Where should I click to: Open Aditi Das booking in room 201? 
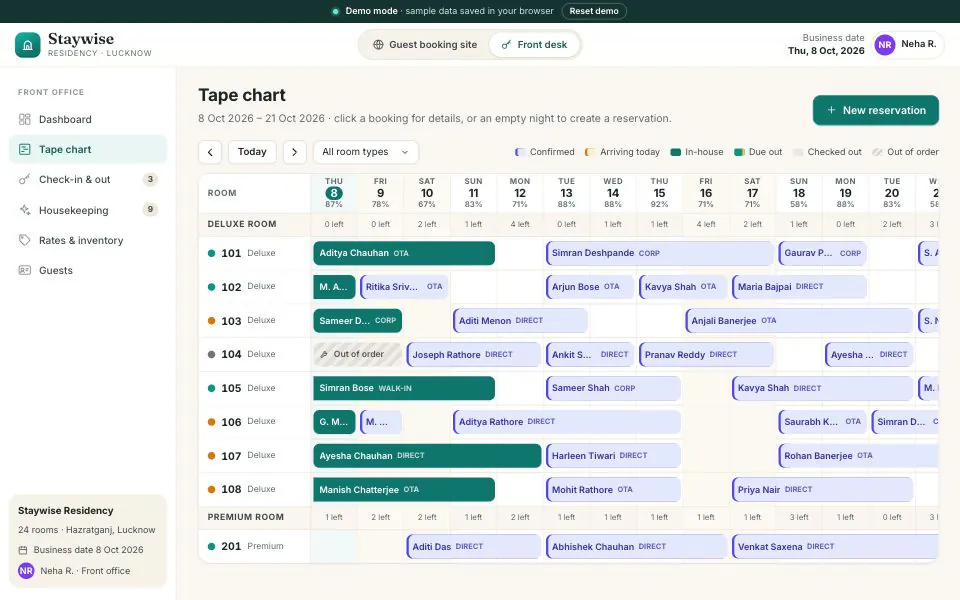[x=474, y=546]
